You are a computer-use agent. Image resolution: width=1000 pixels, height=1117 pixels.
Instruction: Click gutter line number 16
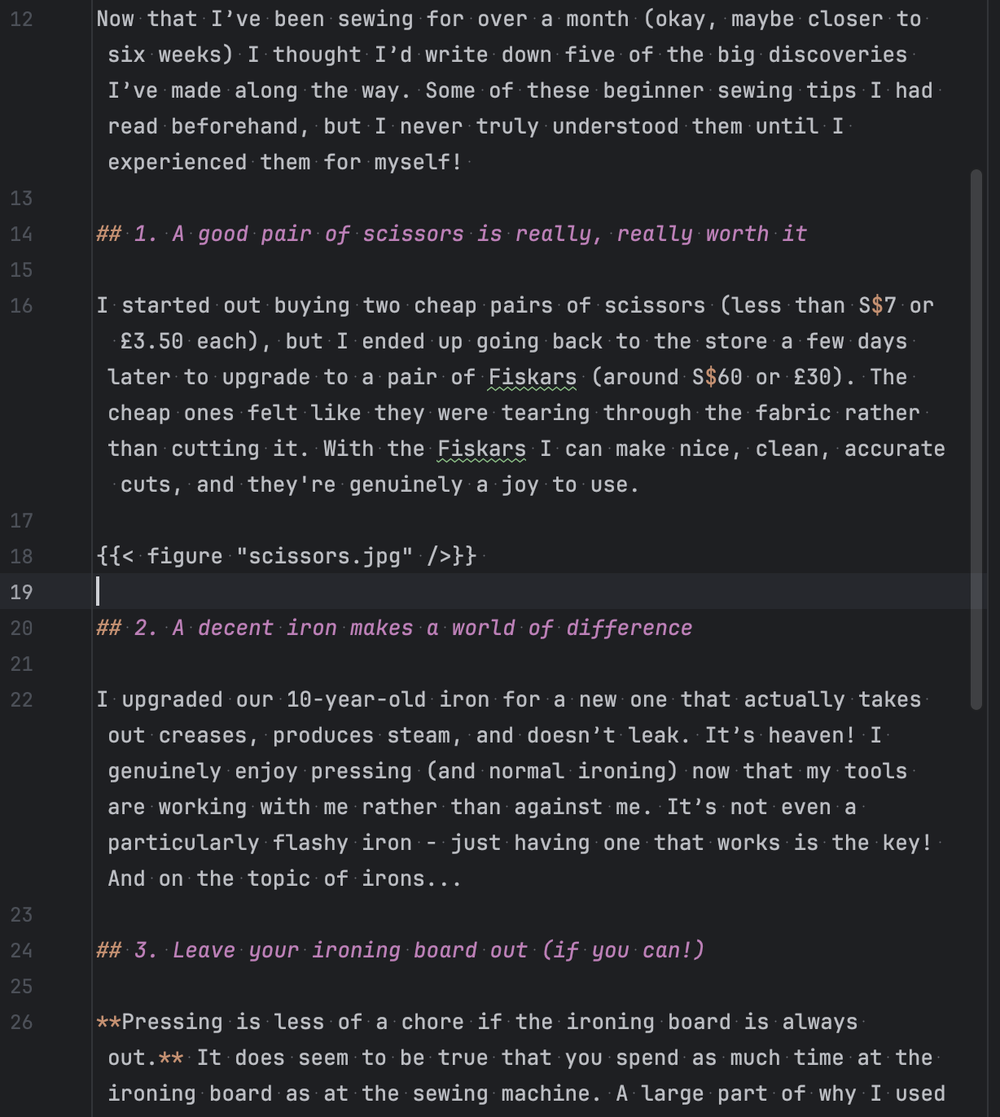click(21, 306)
